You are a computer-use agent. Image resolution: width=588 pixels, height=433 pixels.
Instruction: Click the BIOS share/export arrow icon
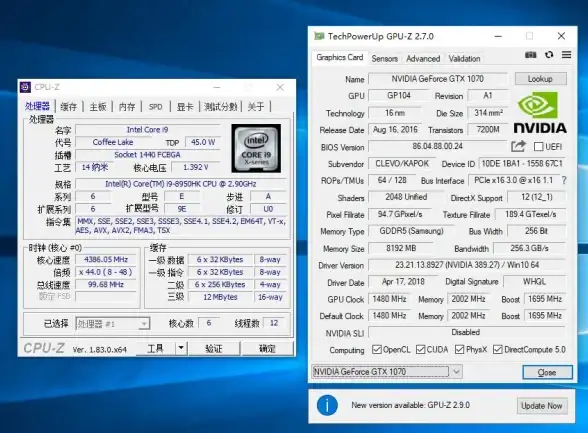click(518, 146)
